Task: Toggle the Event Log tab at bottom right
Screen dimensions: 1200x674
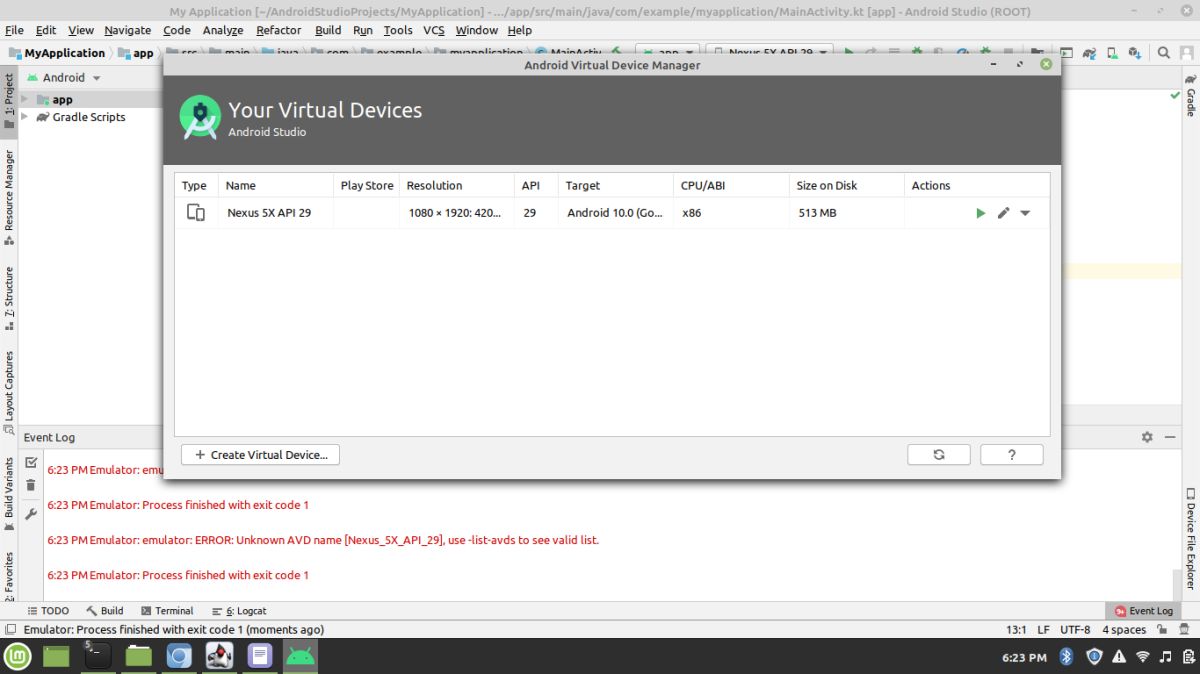Action: (x=1143, y=610)
